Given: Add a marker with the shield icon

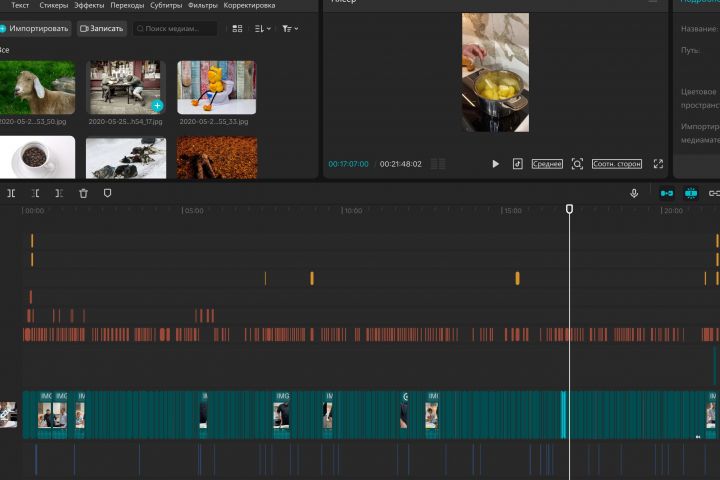Looking at the screenshot, I should [x=107, y=193].
